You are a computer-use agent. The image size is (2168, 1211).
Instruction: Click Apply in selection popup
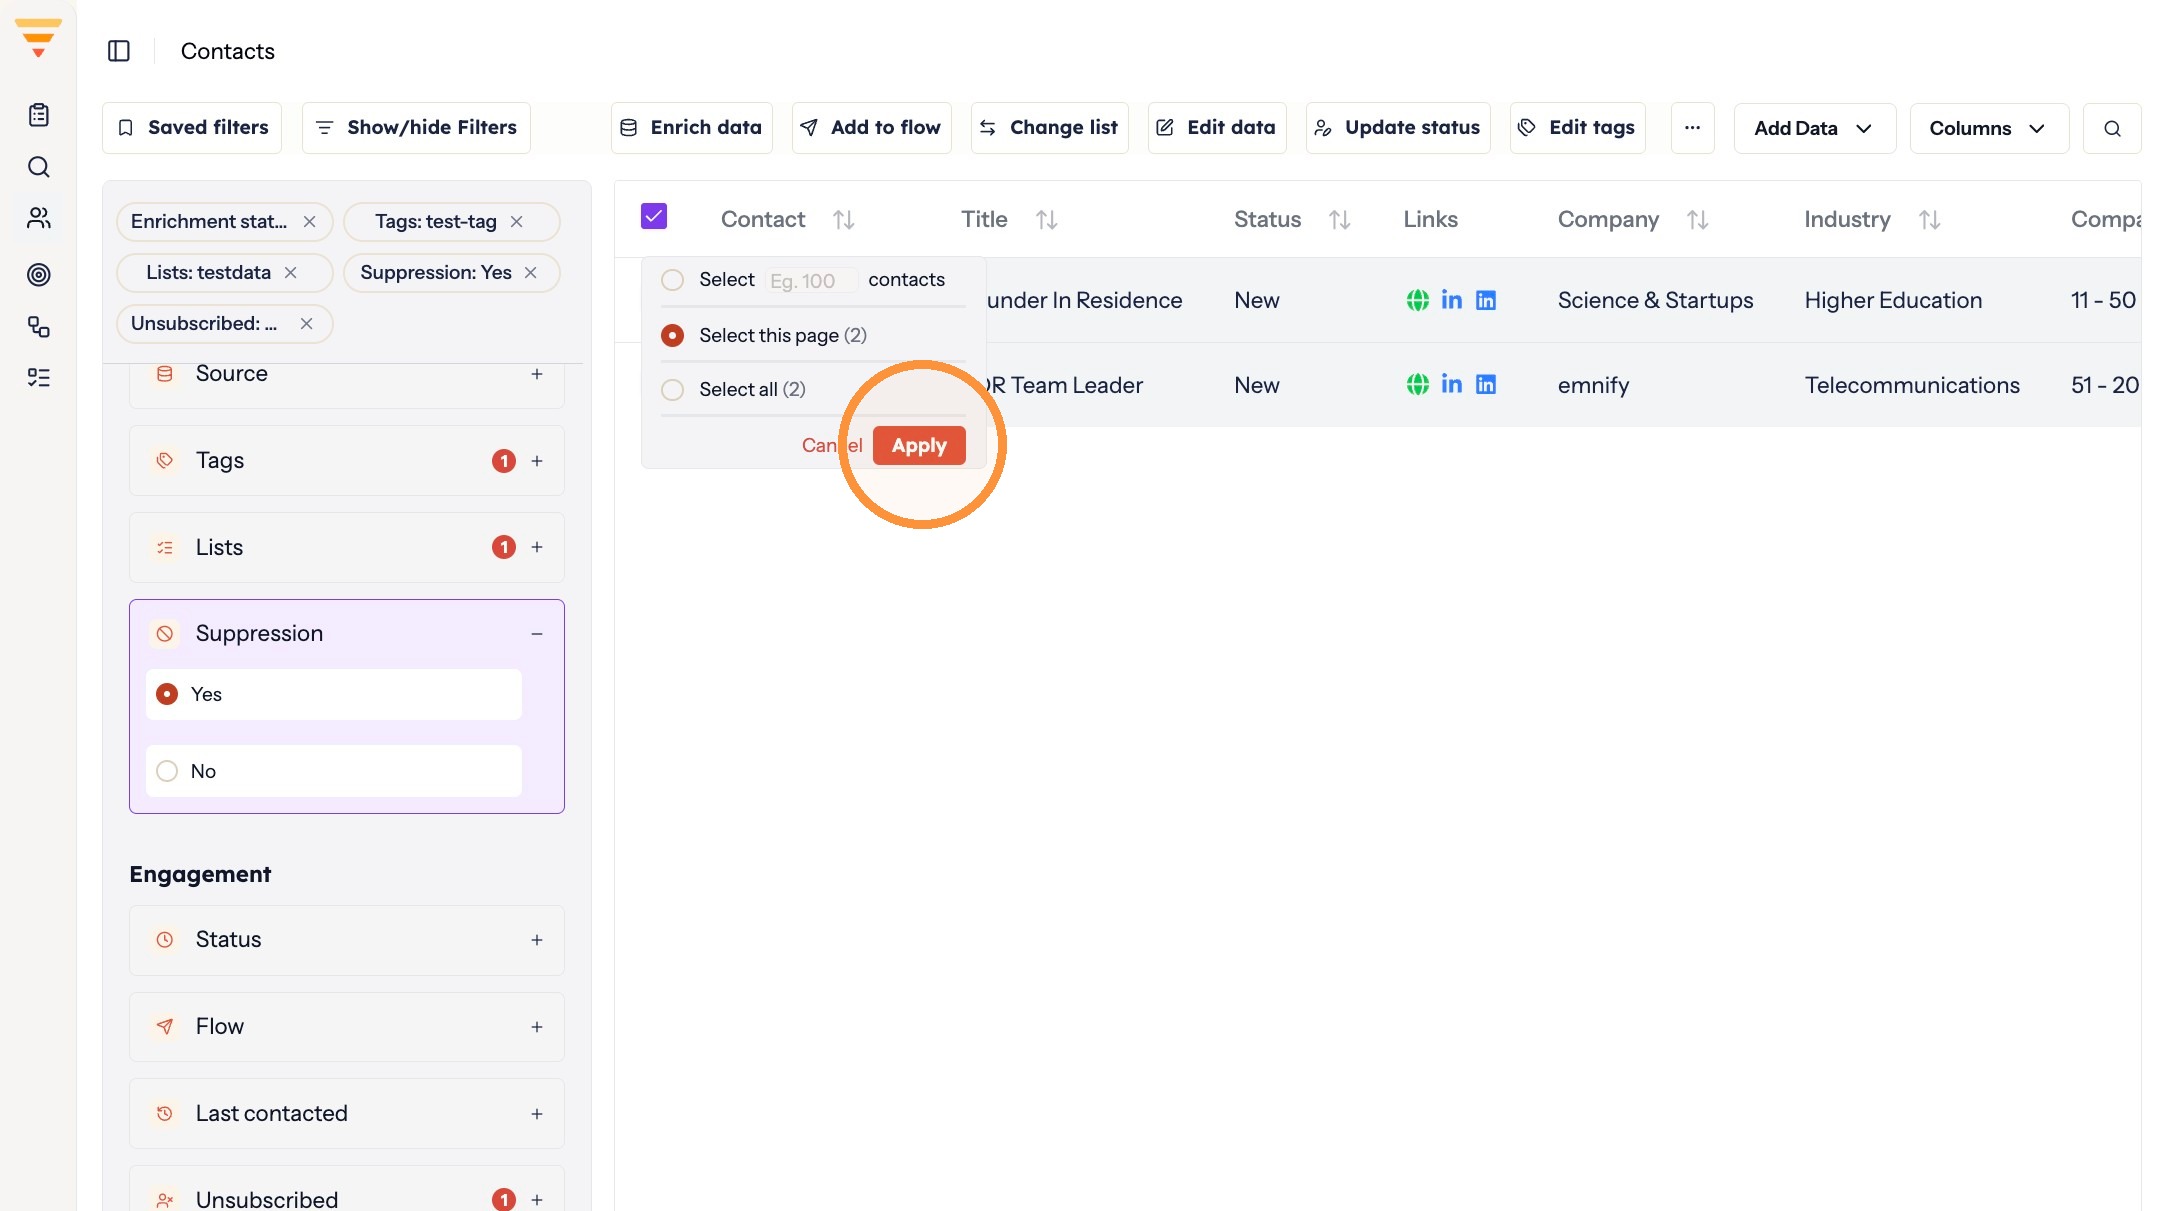click(919, 445)
